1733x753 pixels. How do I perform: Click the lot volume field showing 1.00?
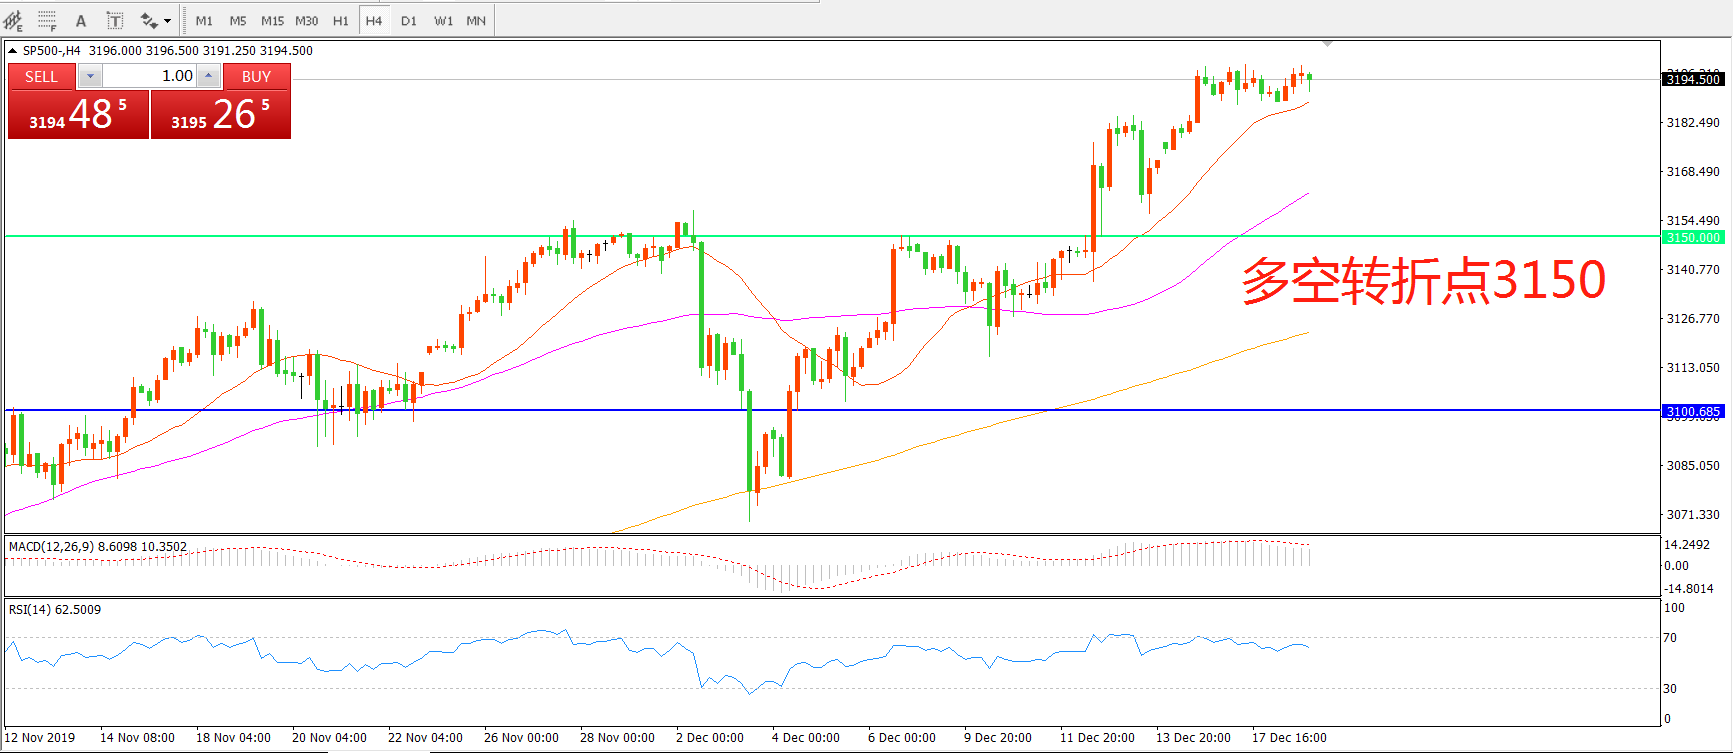click(x=149, y=76)
